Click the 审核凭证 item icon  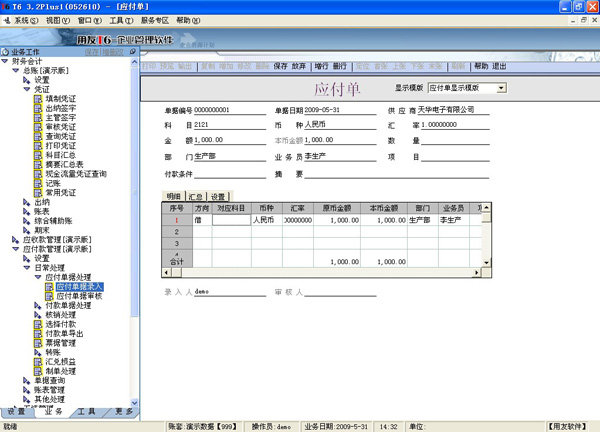pos(38,127)
